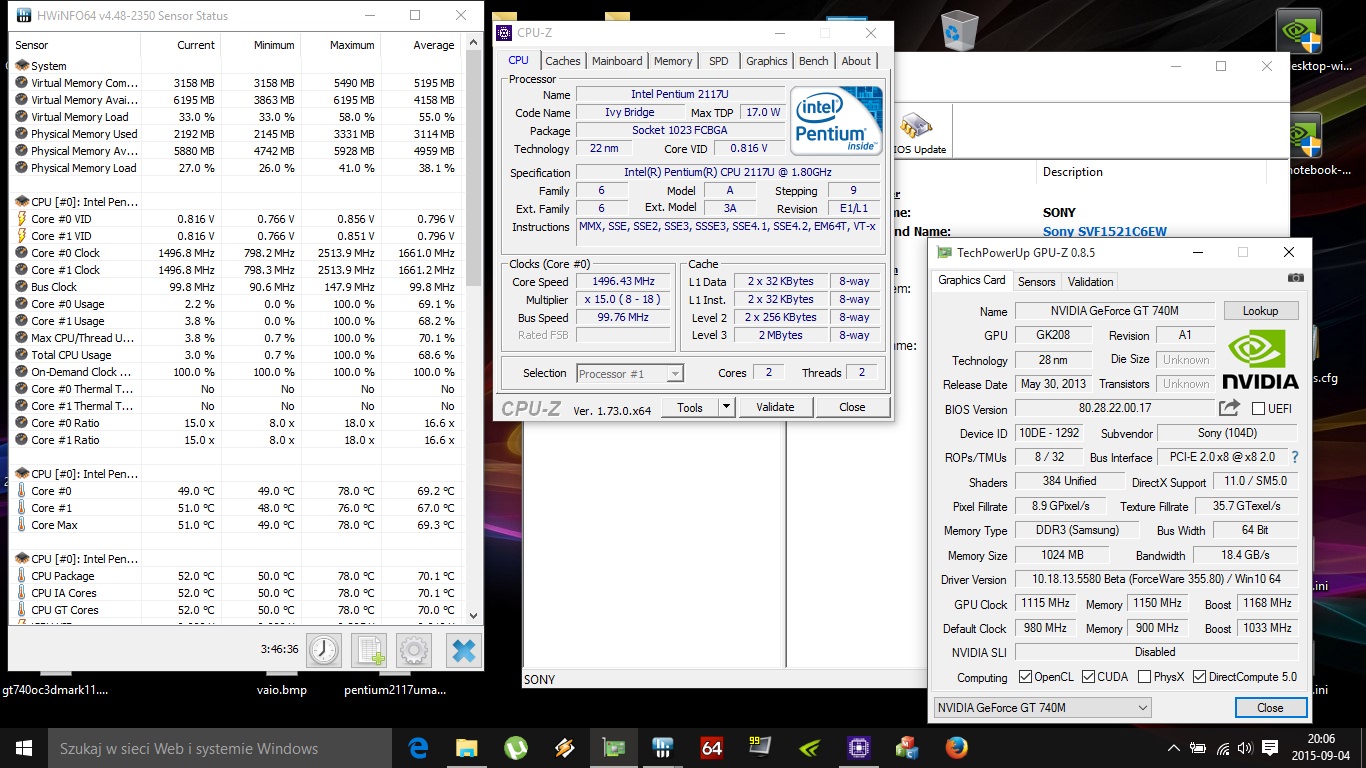Click the Close button in CPU-Z
This screenshot has width=1366, height=768.
tap(852, 407)
